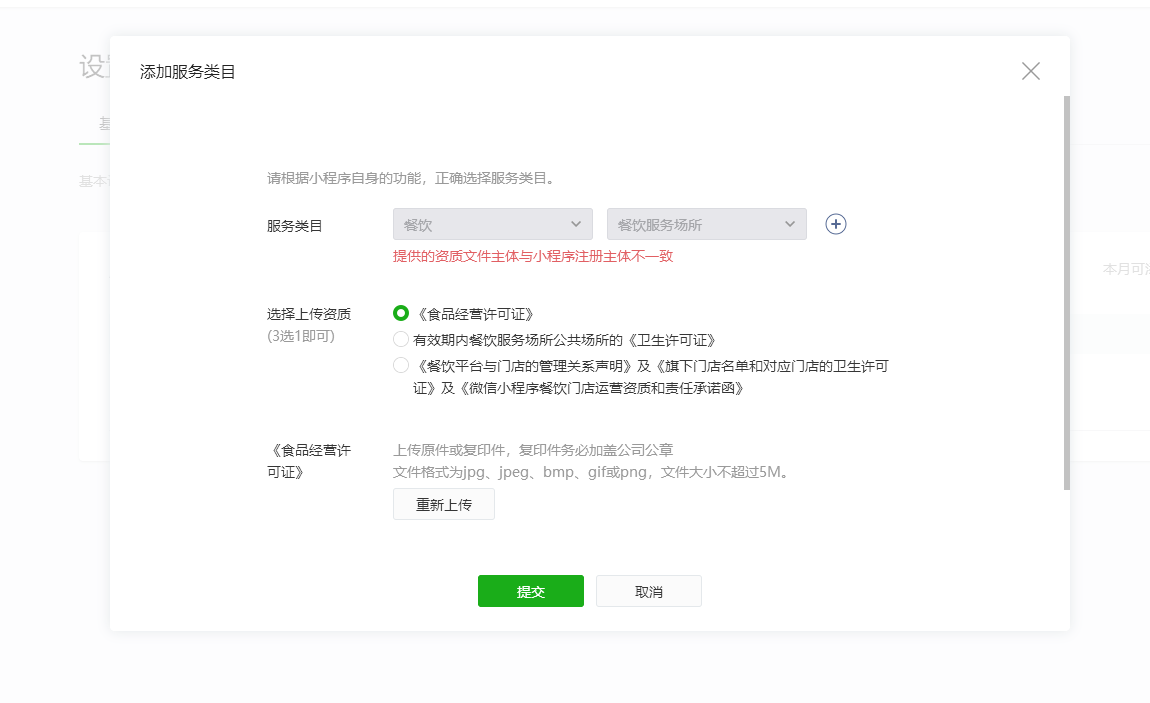
Task: Click the chevron arrow of the 餐饮 dropdown
Action: (x=576, y=224)
